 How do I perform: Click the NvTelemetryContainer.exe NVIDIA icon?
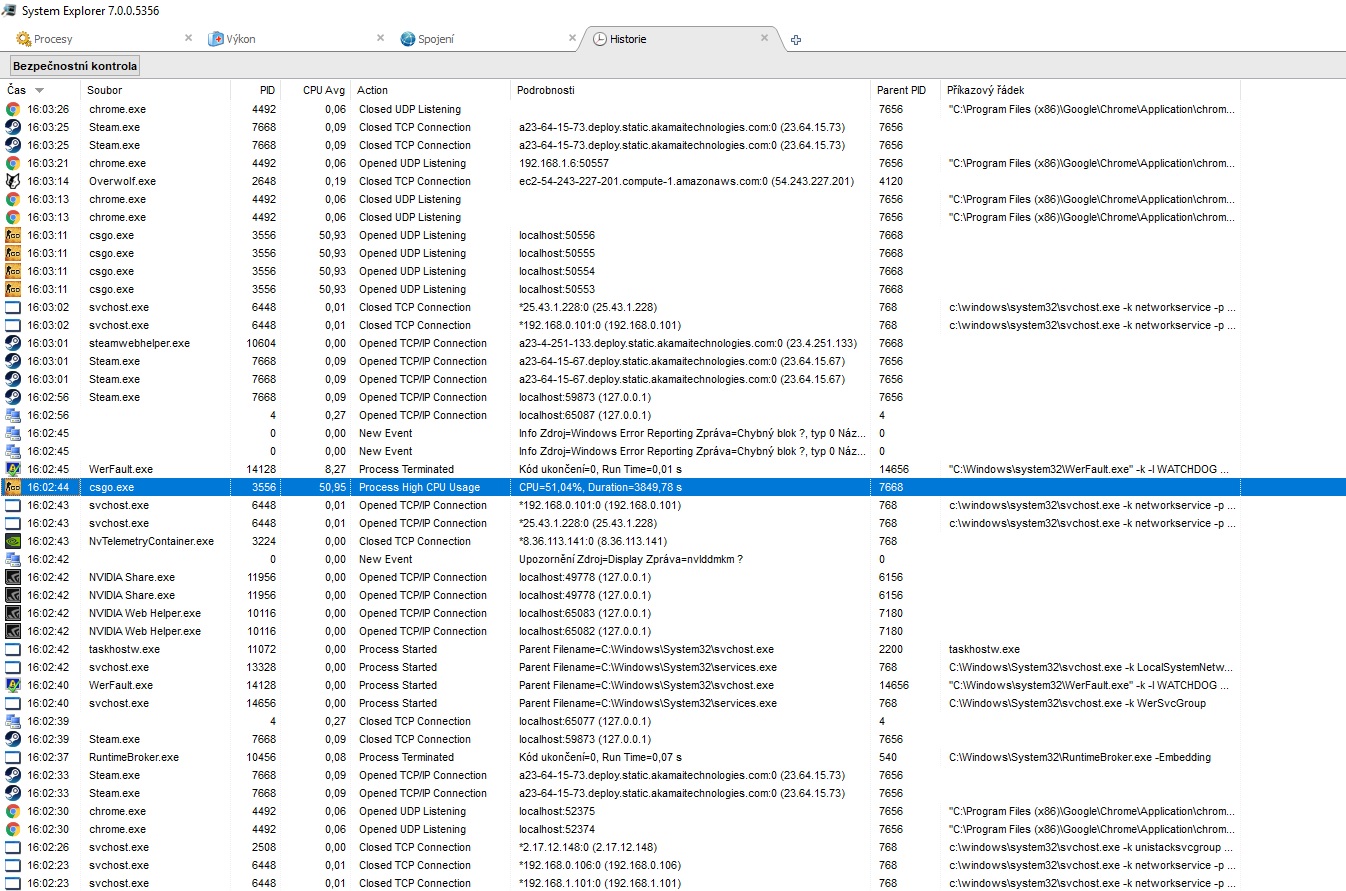click(x=13, y=541)
